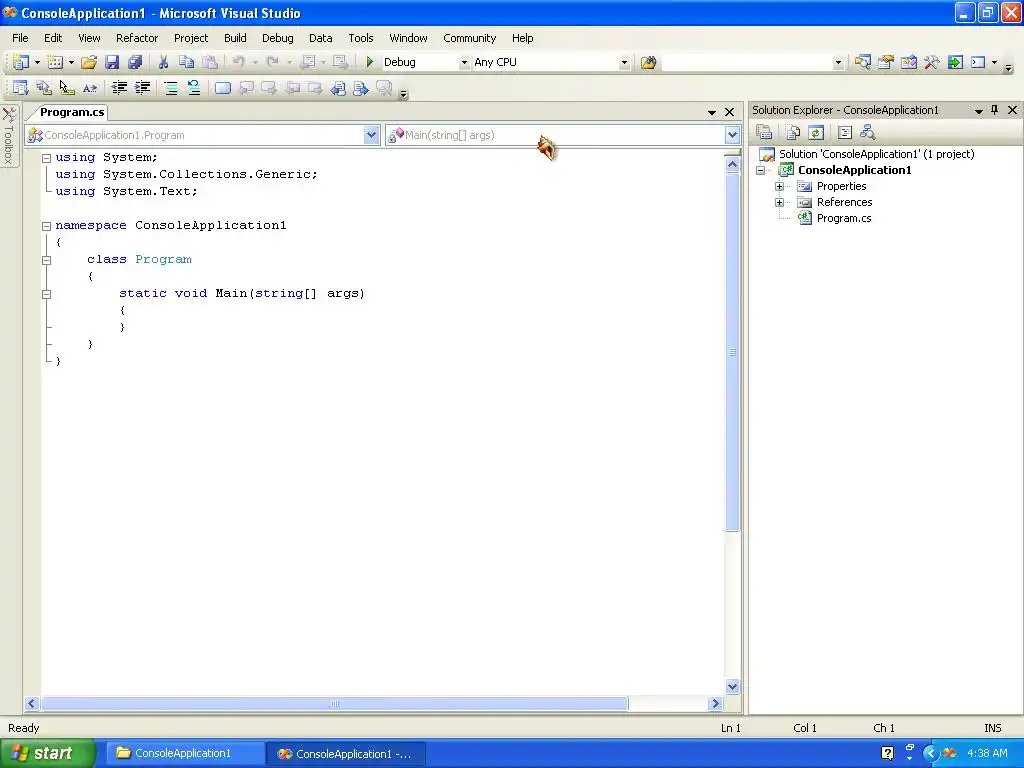The image size is (1024, 768).
Task: Open Solution Explorer from the toolbar icon
Action: [863, 63]
